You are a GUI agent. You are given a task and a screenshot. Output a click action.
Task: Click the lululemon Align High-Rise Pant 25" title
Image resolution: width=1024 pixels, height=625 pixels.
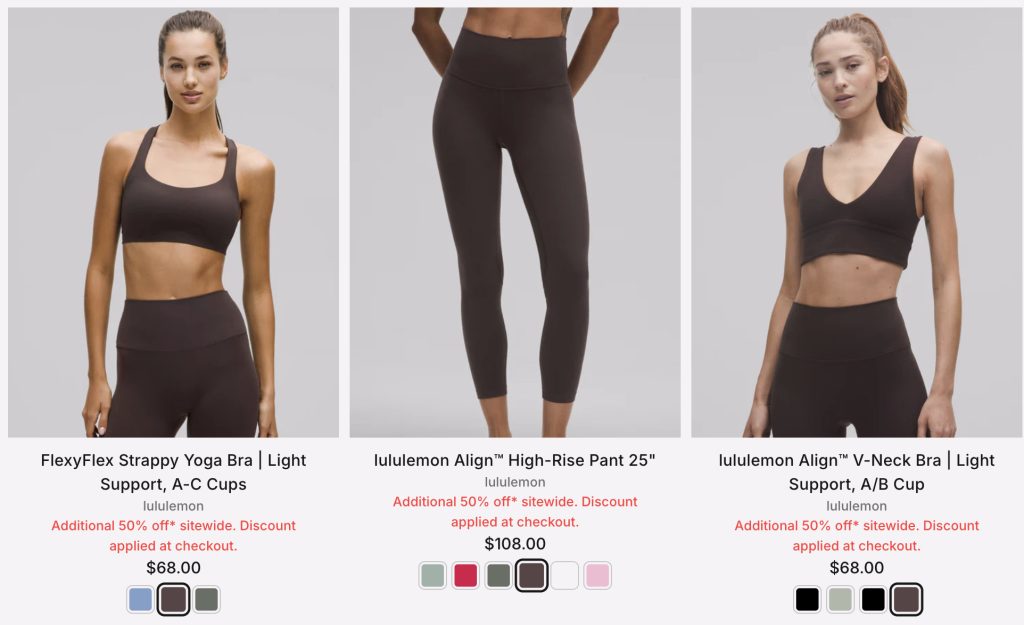(515, 460)
